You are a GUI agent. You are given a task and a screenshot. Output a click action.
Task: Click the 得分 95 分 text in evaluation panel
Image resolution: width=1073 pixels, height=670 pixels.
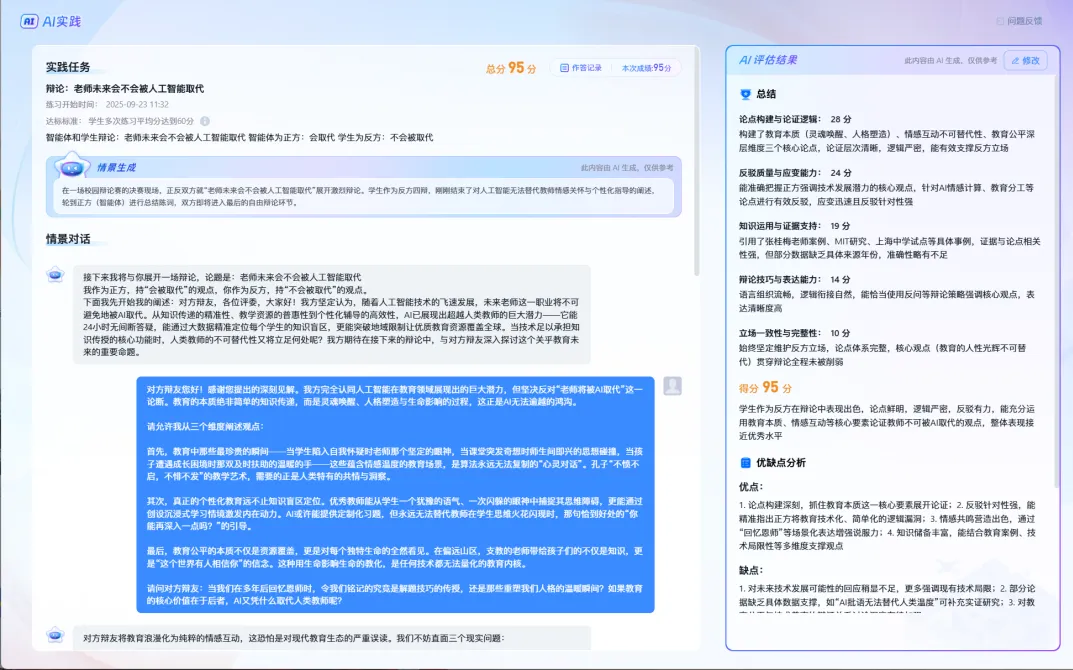(765, 387)
